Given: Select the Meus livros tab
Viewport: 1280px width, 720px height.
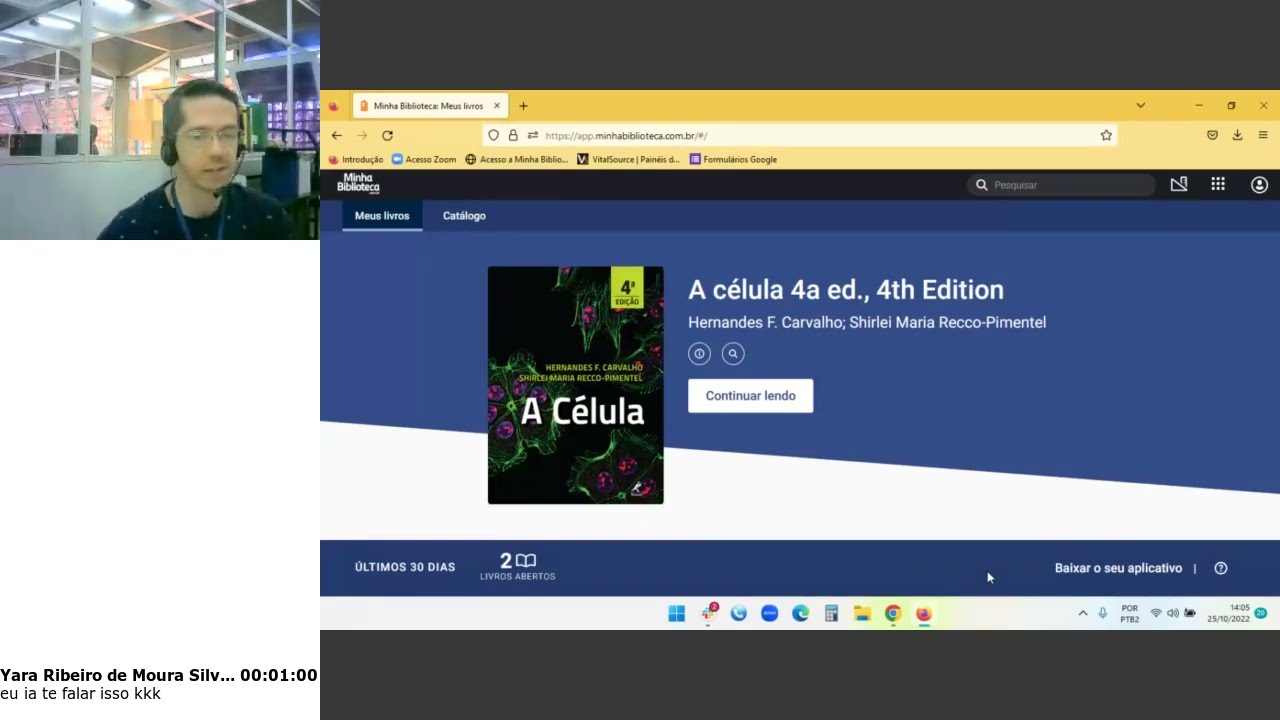Looking at the screenshot, I should [382, 216].
